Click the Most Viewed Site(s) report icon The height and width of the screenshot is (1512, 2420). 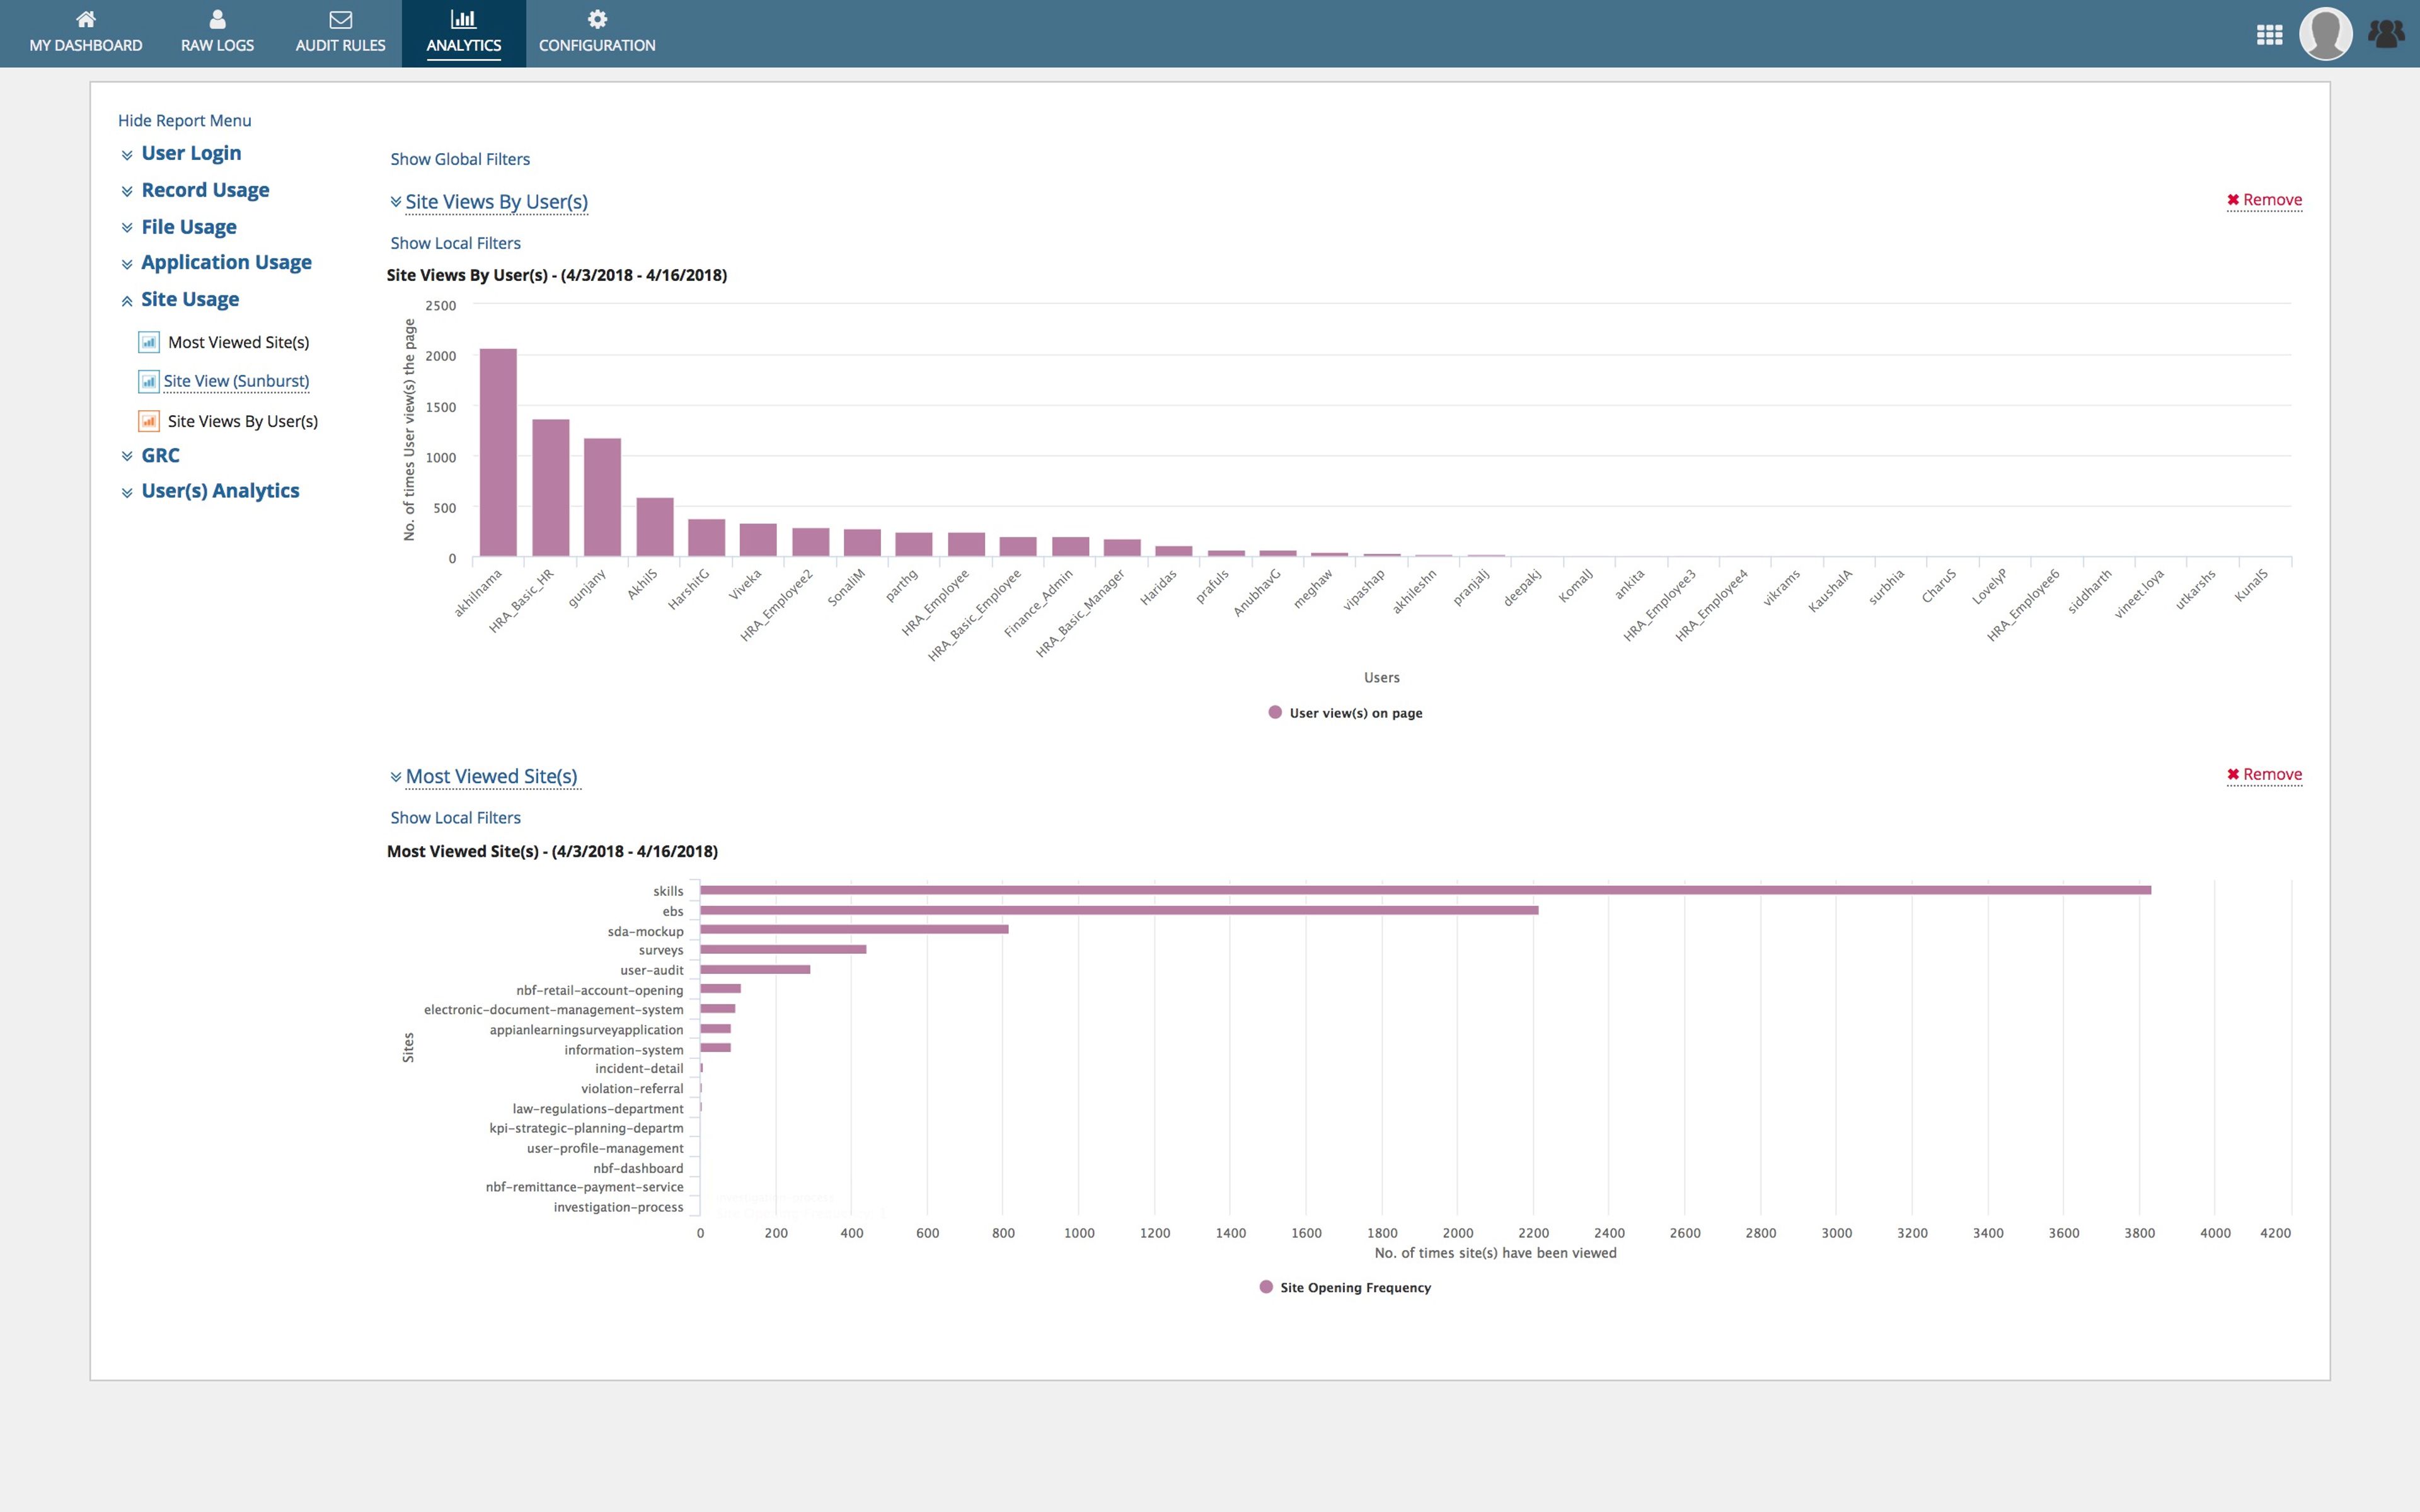point(149,343)
